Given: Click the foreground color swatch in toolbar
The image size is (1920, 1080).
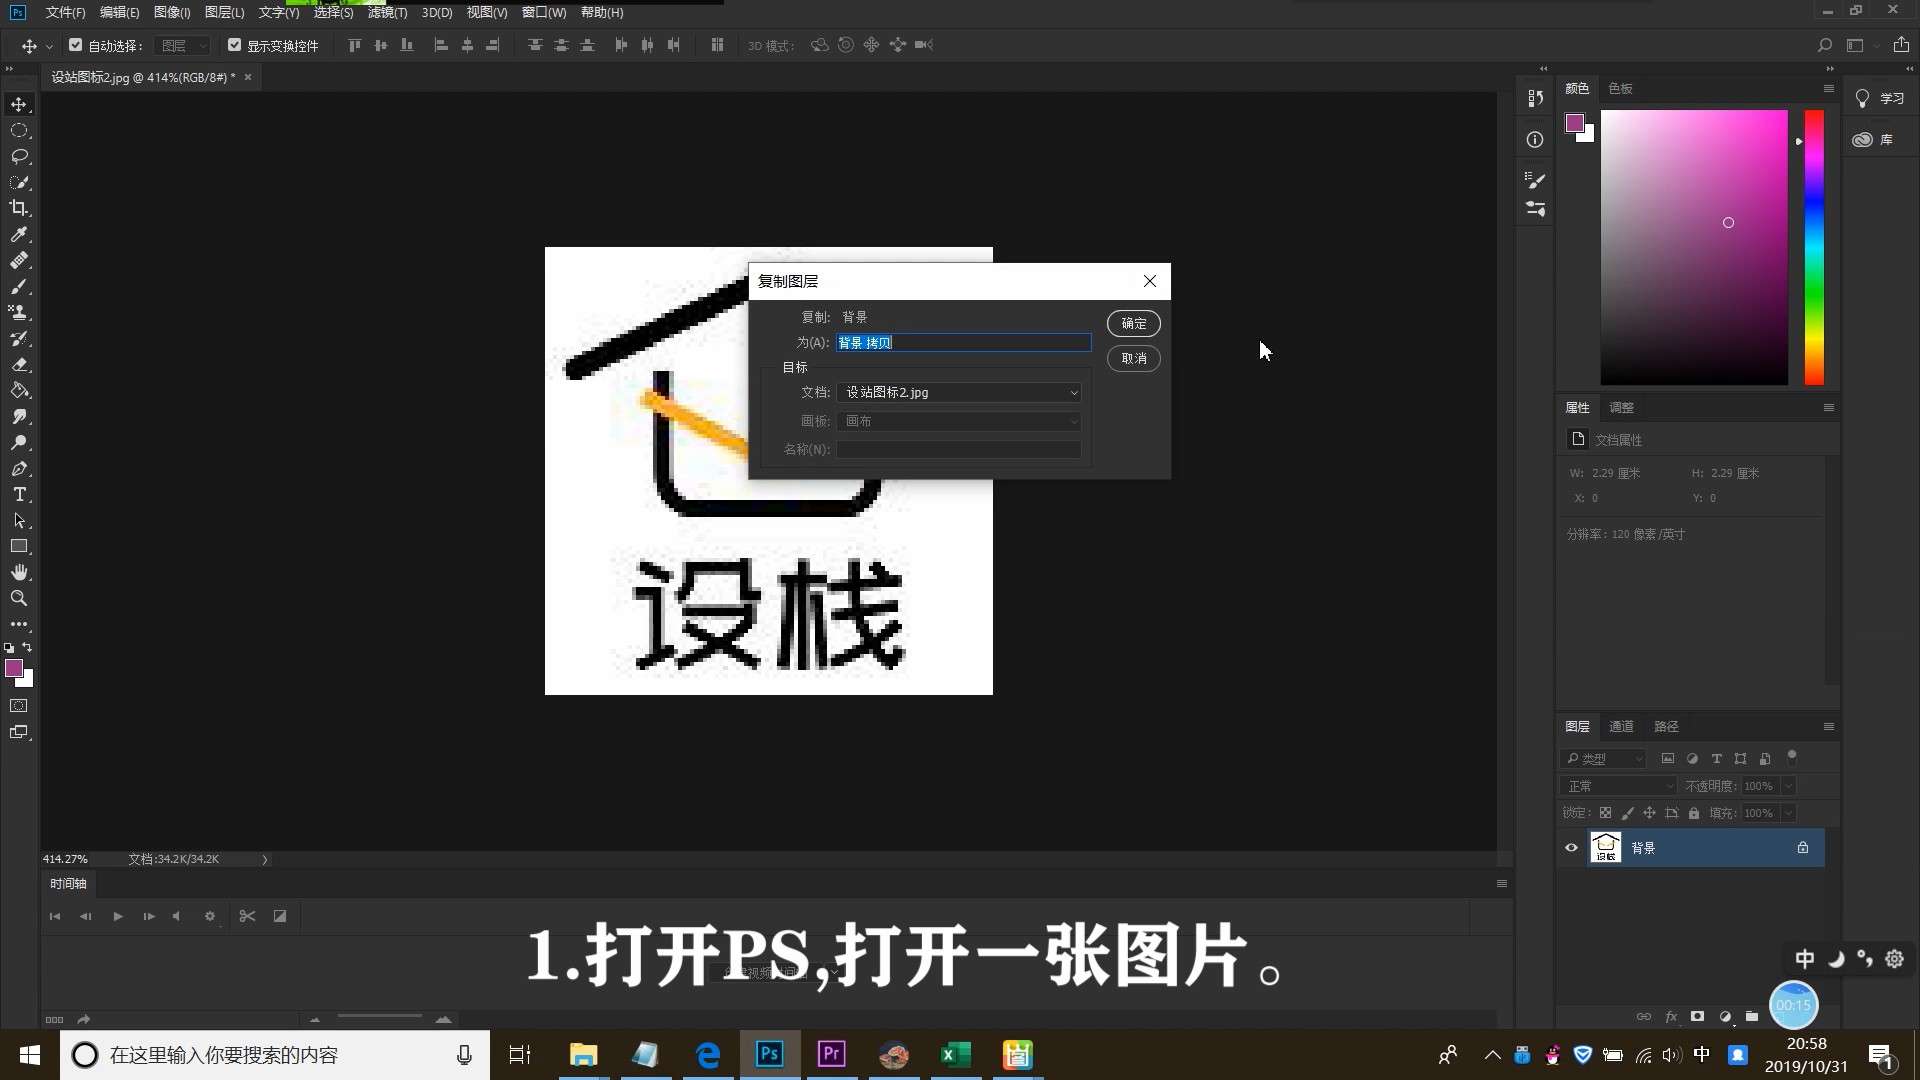Looking at the screenshot, I should click(x=14, y=669).
